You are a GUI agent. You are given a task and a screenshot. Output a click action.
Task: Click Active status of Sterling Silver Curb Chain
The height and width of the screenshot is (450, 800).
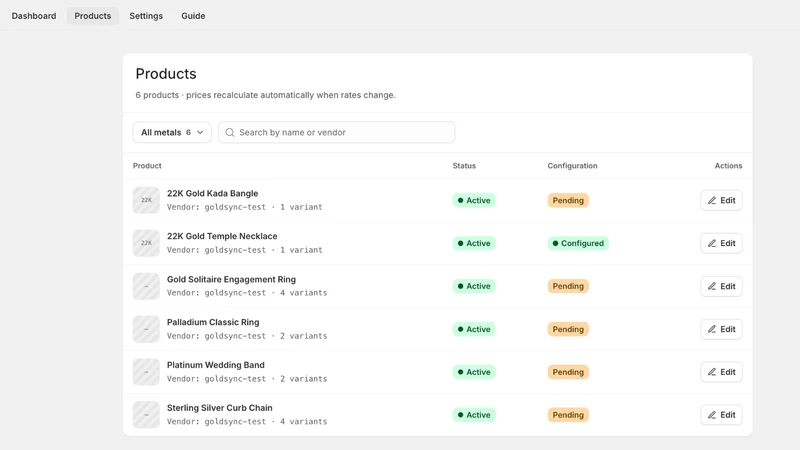pos(474,415)
